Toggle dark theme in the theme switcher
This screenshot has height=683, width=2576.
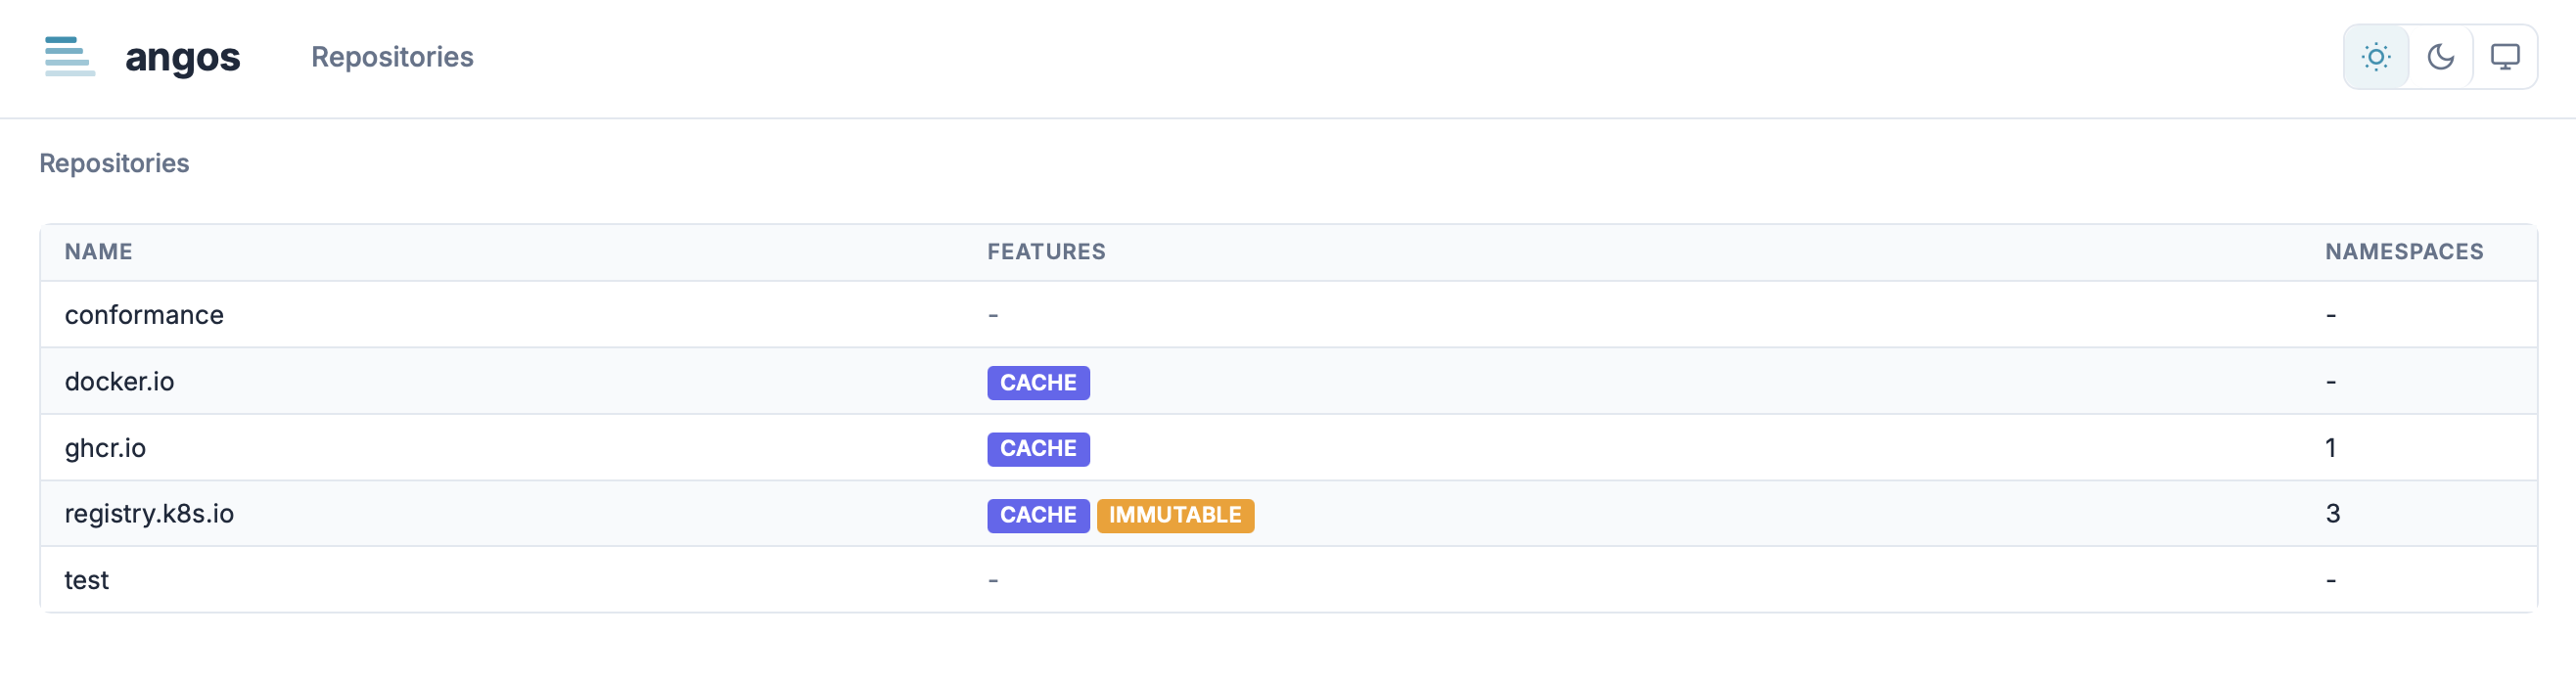[2441, 57]
